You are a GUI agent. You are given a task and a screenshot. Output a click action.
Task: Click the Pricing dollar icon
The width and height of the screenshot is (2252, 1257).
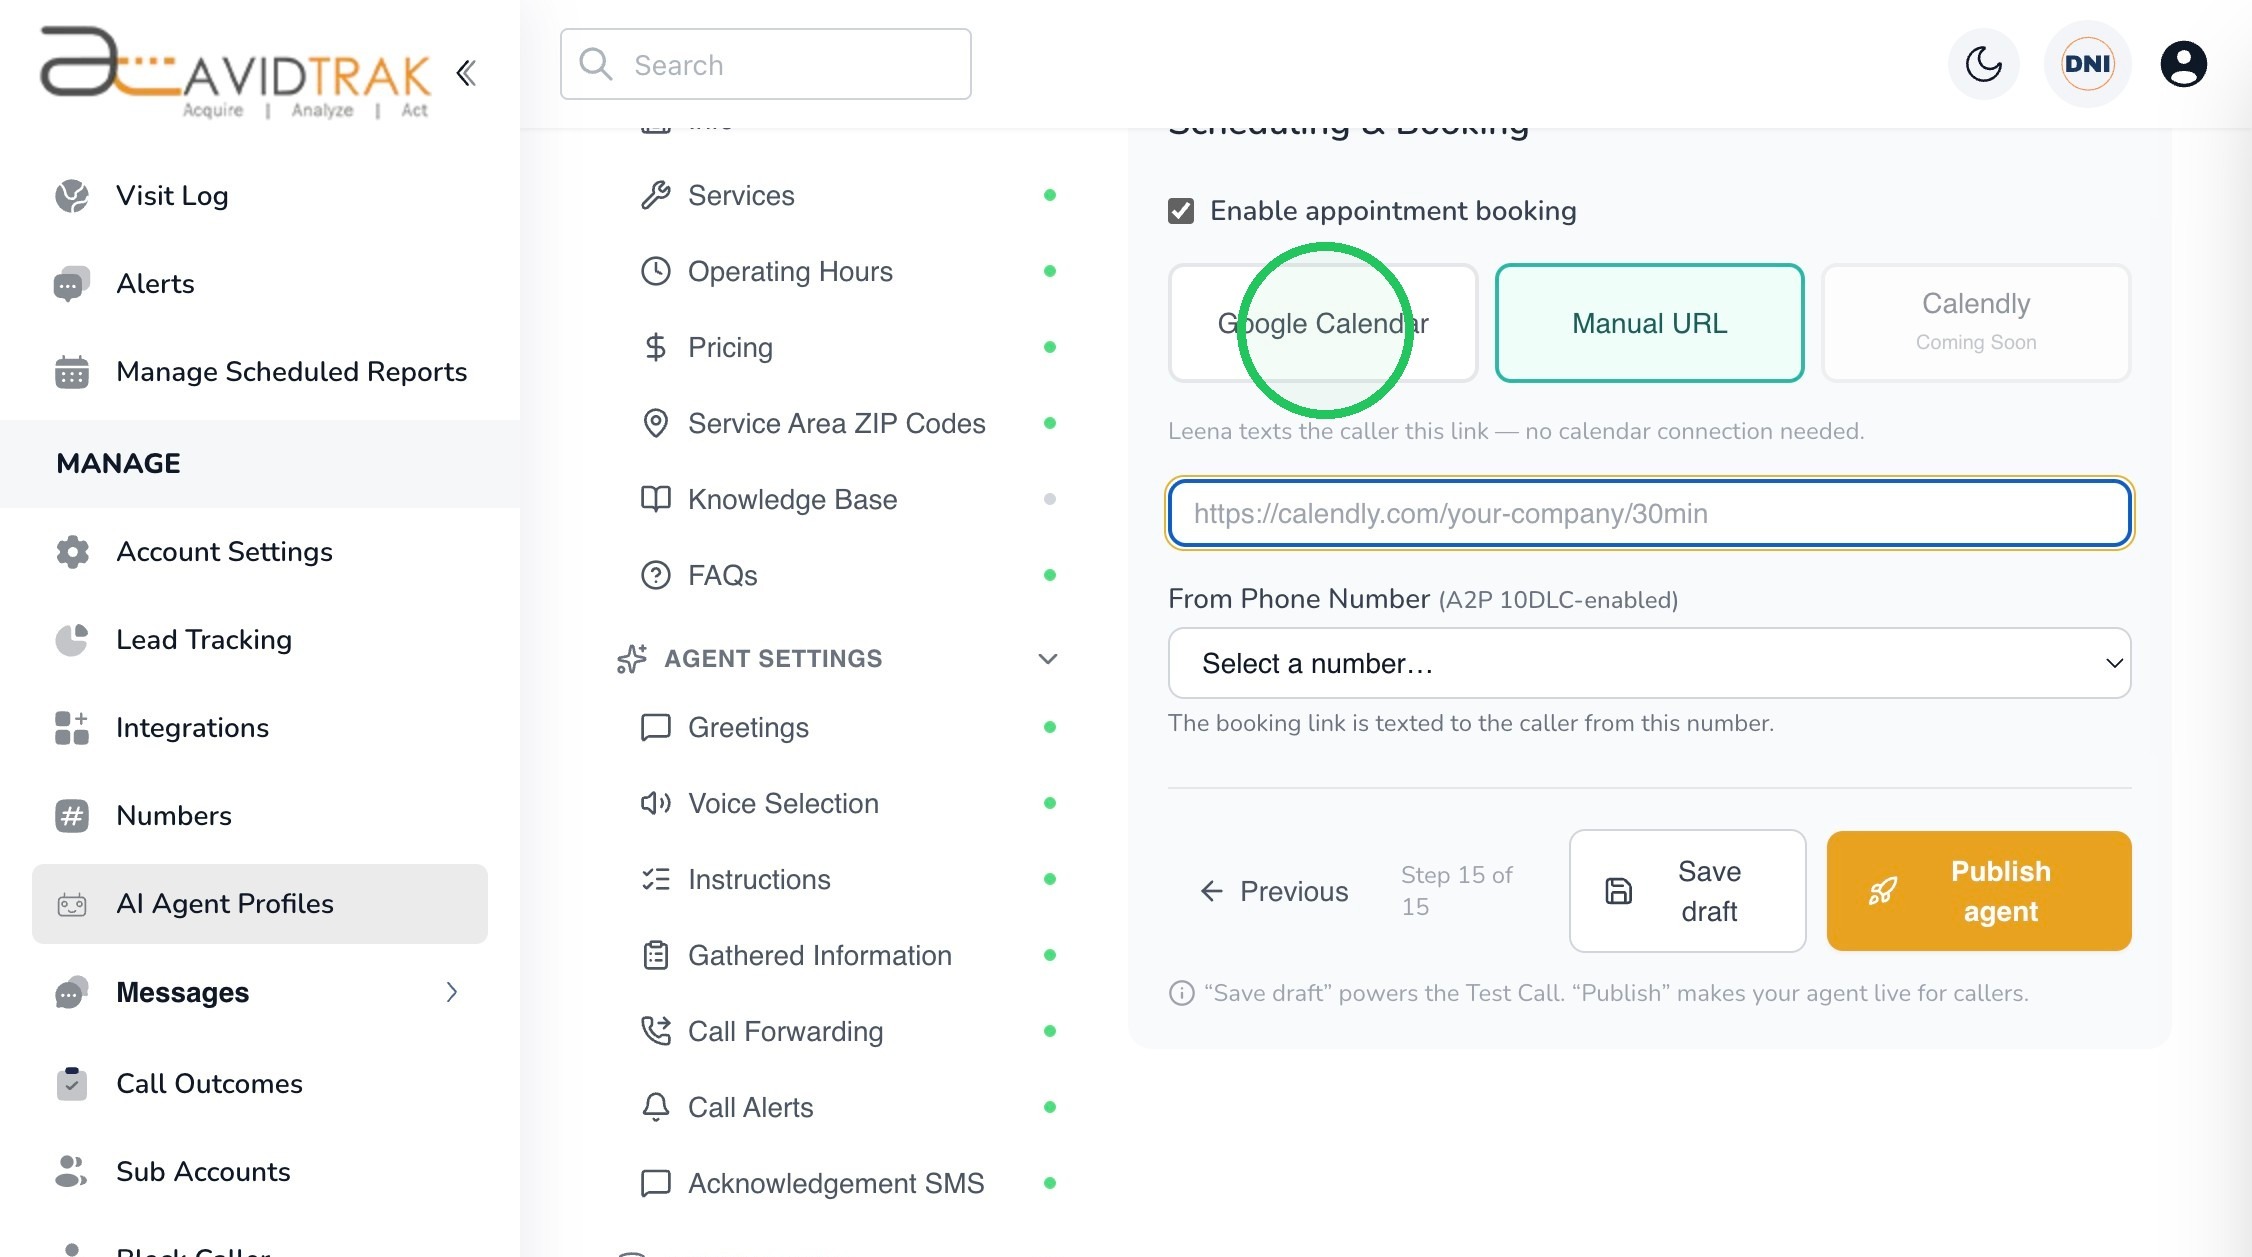[655, 348]
